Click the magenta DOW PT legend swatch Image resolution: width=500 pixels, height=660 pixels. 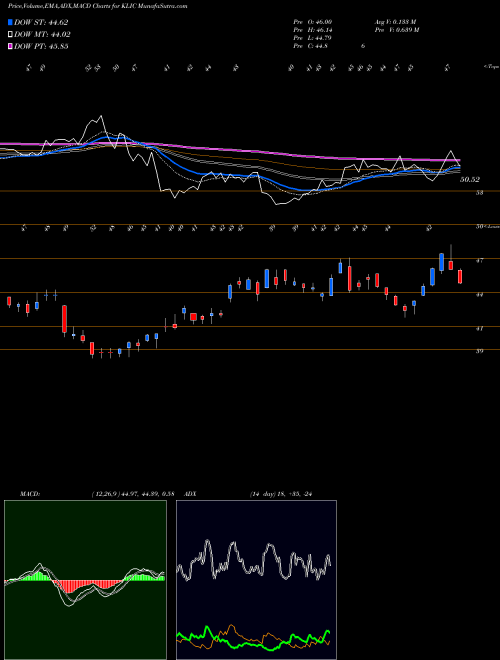click(x=11, y=47)
